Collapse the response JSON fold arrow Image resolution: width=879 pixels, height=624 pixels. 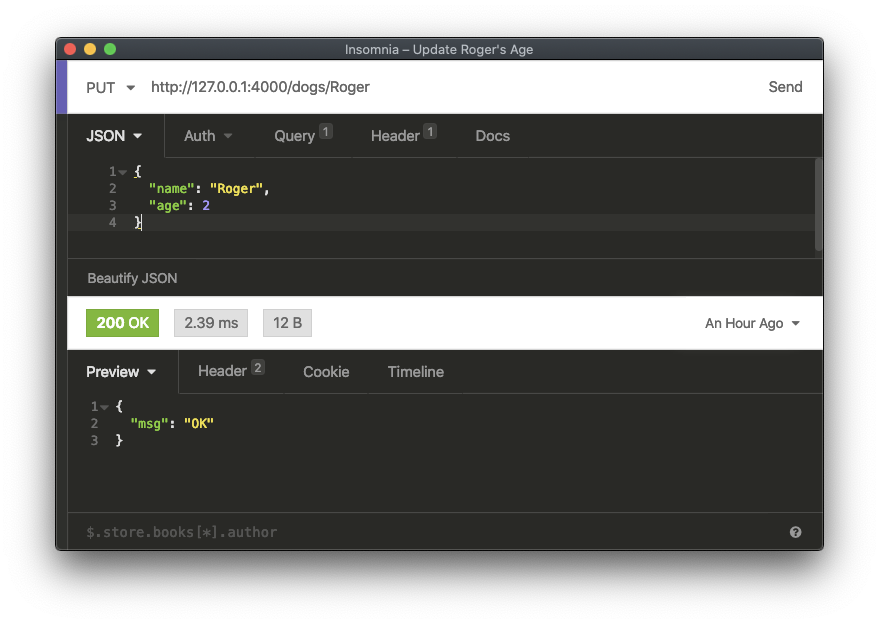click(105, 407)
